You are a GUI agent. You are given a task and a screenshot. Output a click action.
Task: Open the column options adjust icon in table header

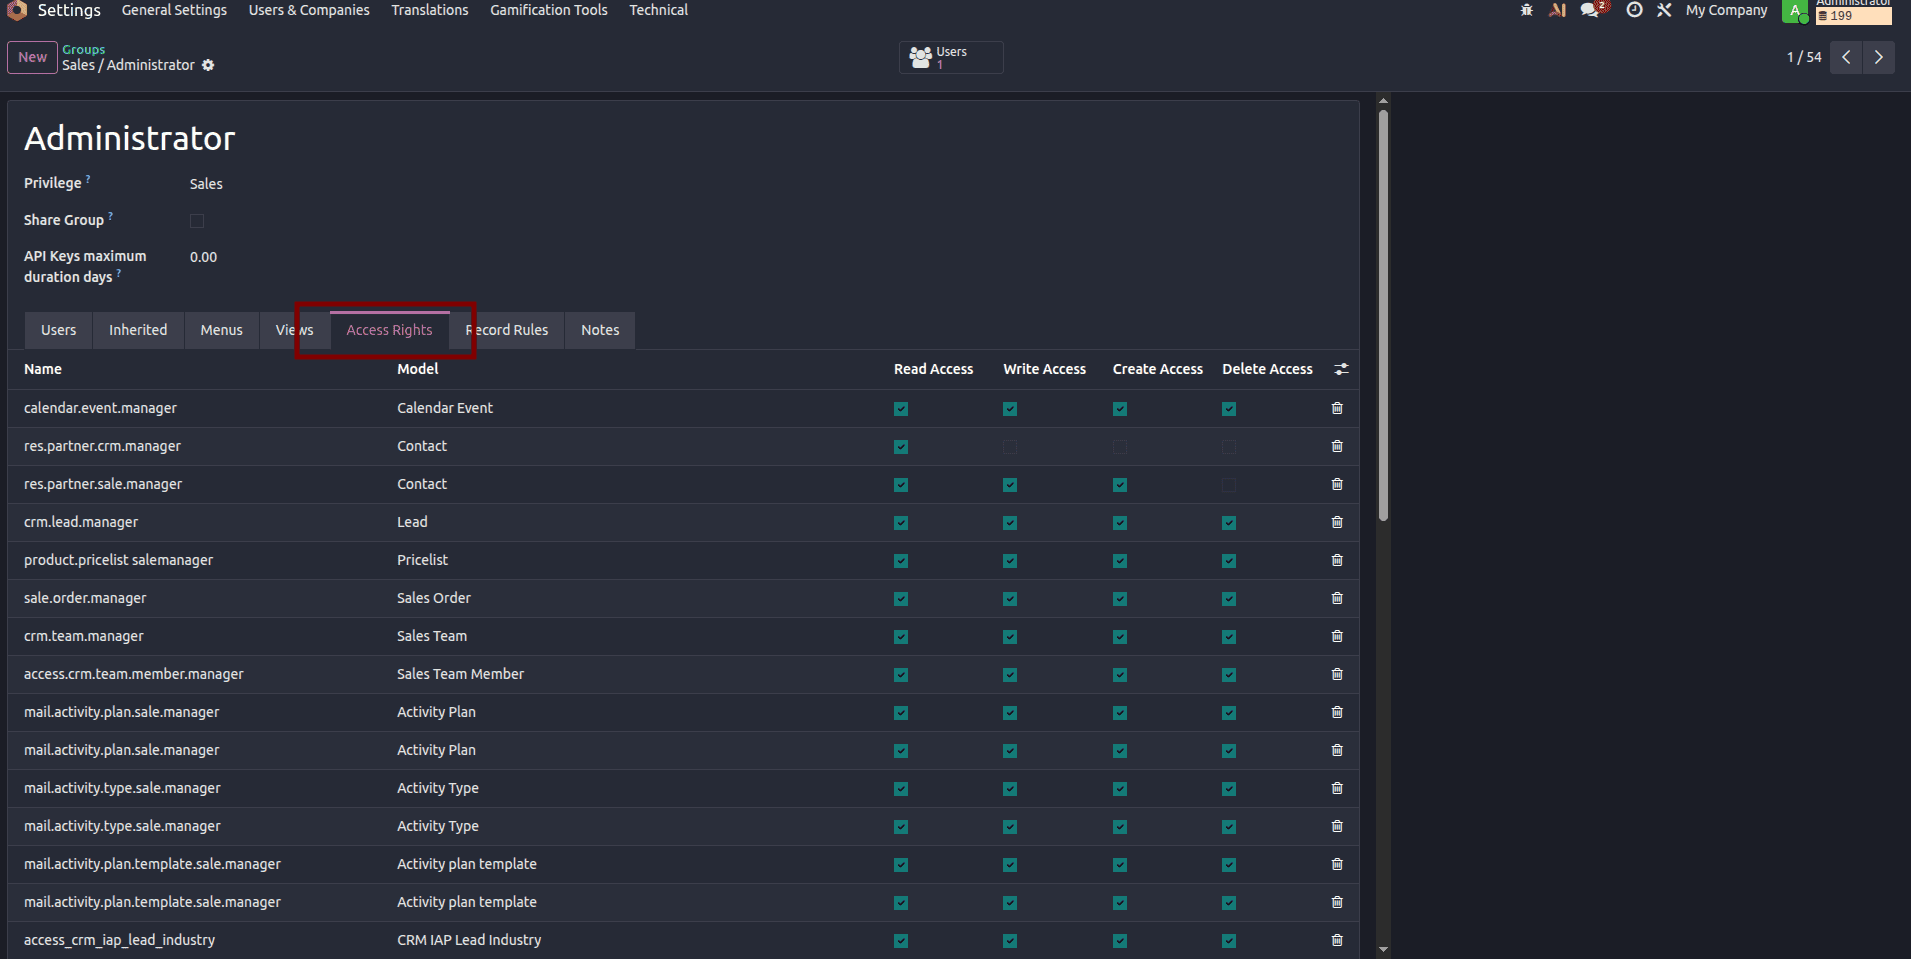click(1341, 369)
